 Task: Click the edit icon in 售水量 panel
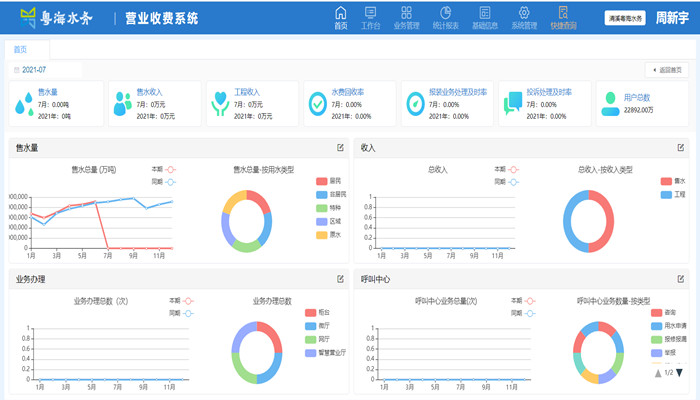(x=340, y=148)
